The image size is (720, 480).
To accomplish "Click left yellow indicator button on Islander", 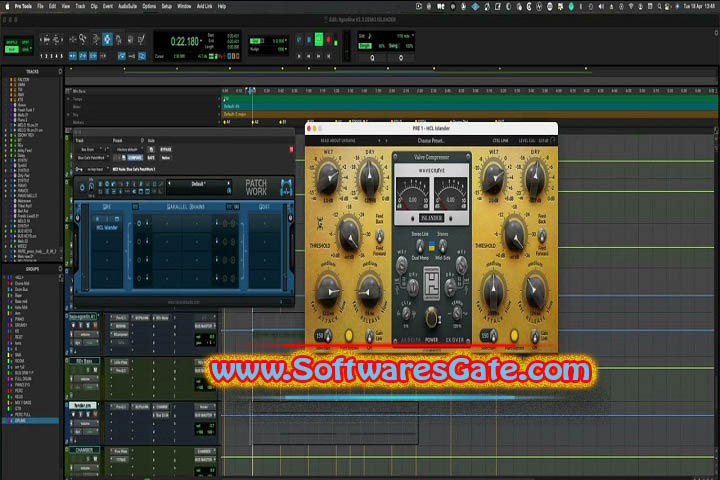I will point(349,335).
